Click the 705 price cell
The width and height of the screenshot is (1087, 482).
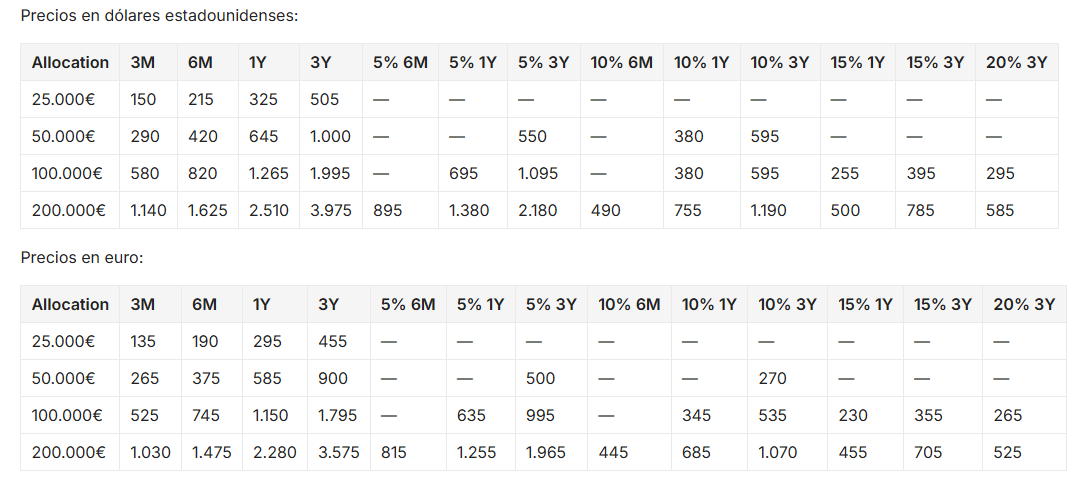point(929,452)
